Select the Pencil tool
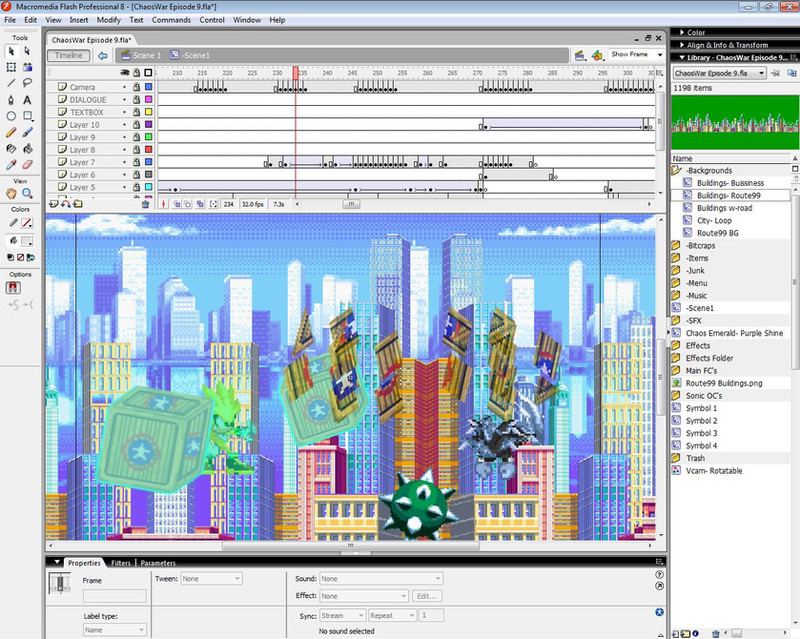800x639 pixels. tap(11, 132)
